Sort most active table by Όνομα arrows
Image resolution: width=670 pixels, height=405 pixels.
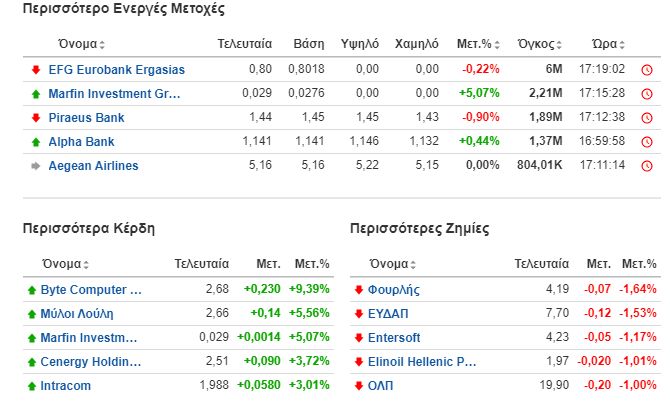point(102,44)
